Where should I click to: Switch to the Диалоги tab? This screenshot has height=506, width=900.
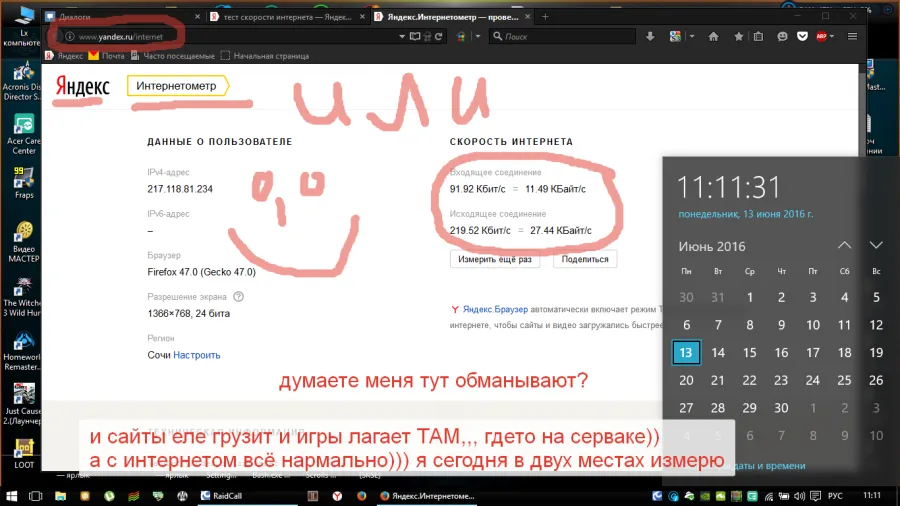[123, 17]
